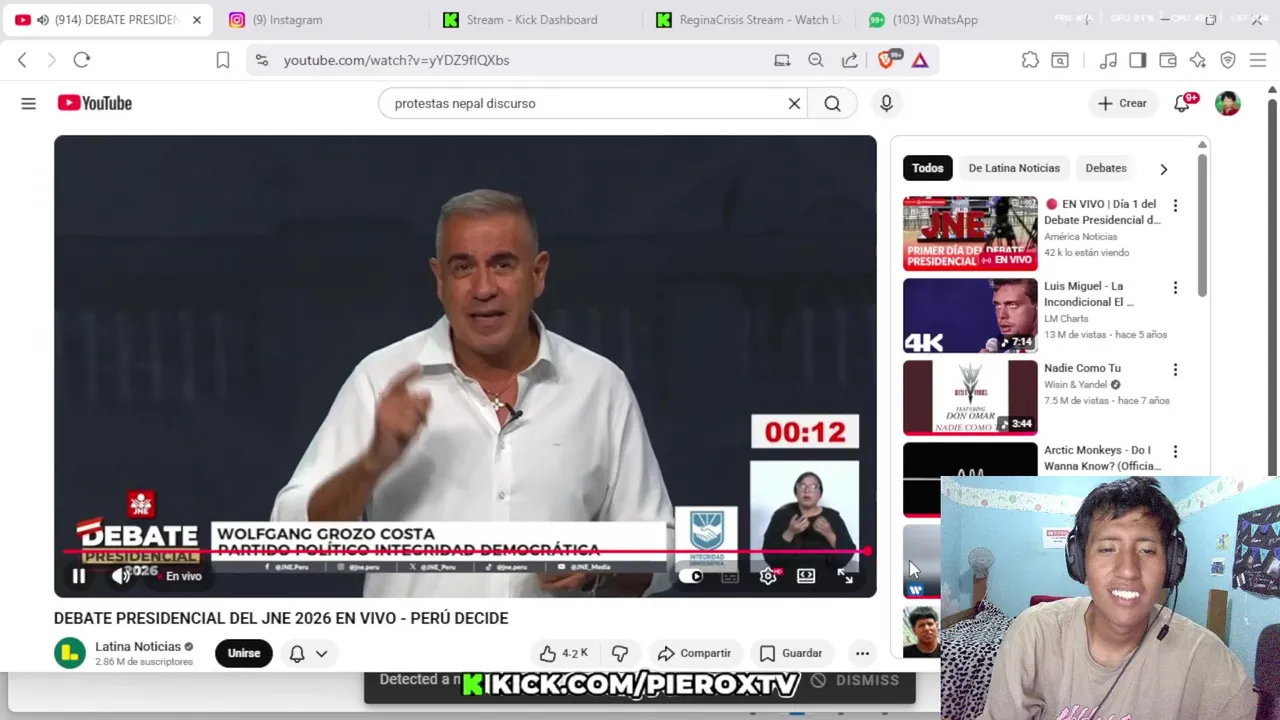Viewport: 1280px width, 720px height.
Task: Reload the current page
Action: (x=82, y=60)
